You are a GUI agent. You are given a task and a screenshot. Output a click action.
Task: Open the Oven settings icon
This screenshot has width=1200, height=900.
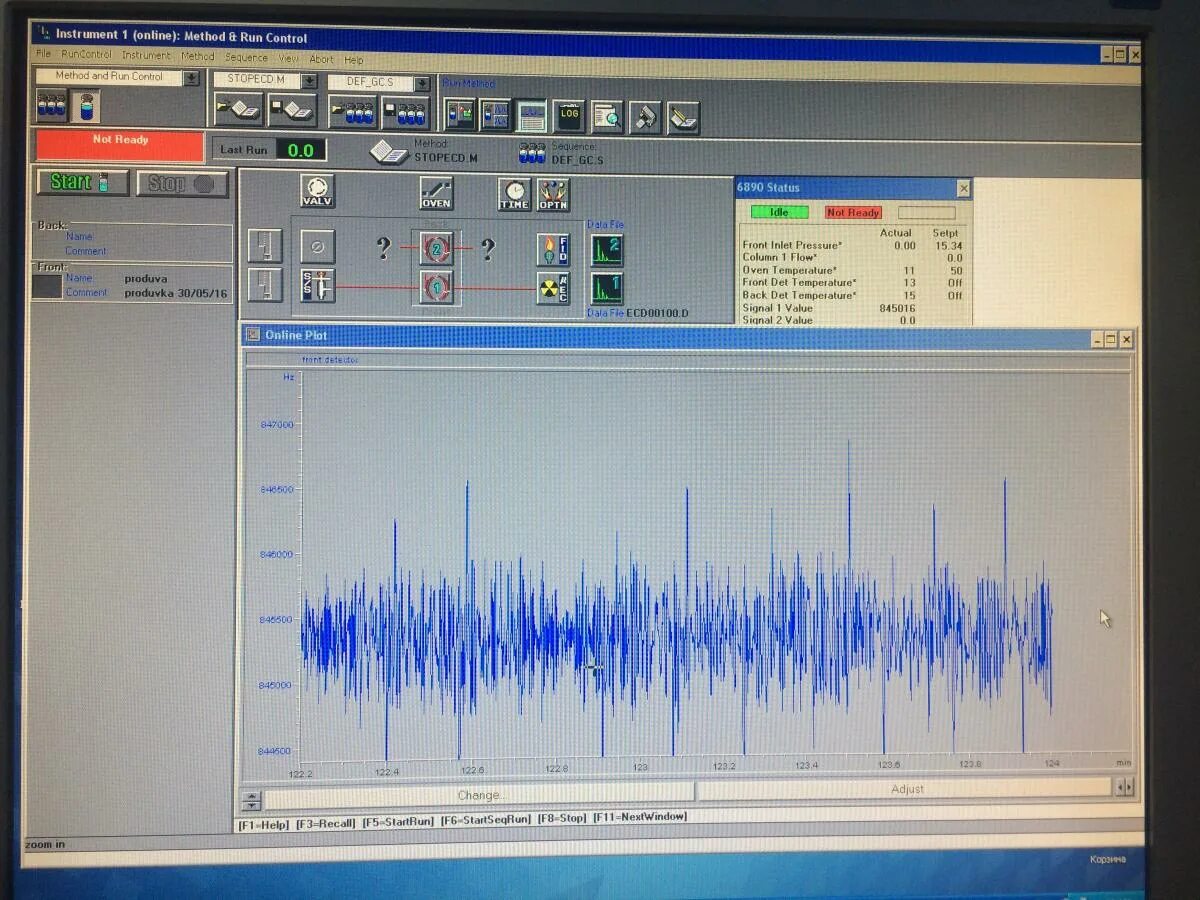(x=436, y=193)
